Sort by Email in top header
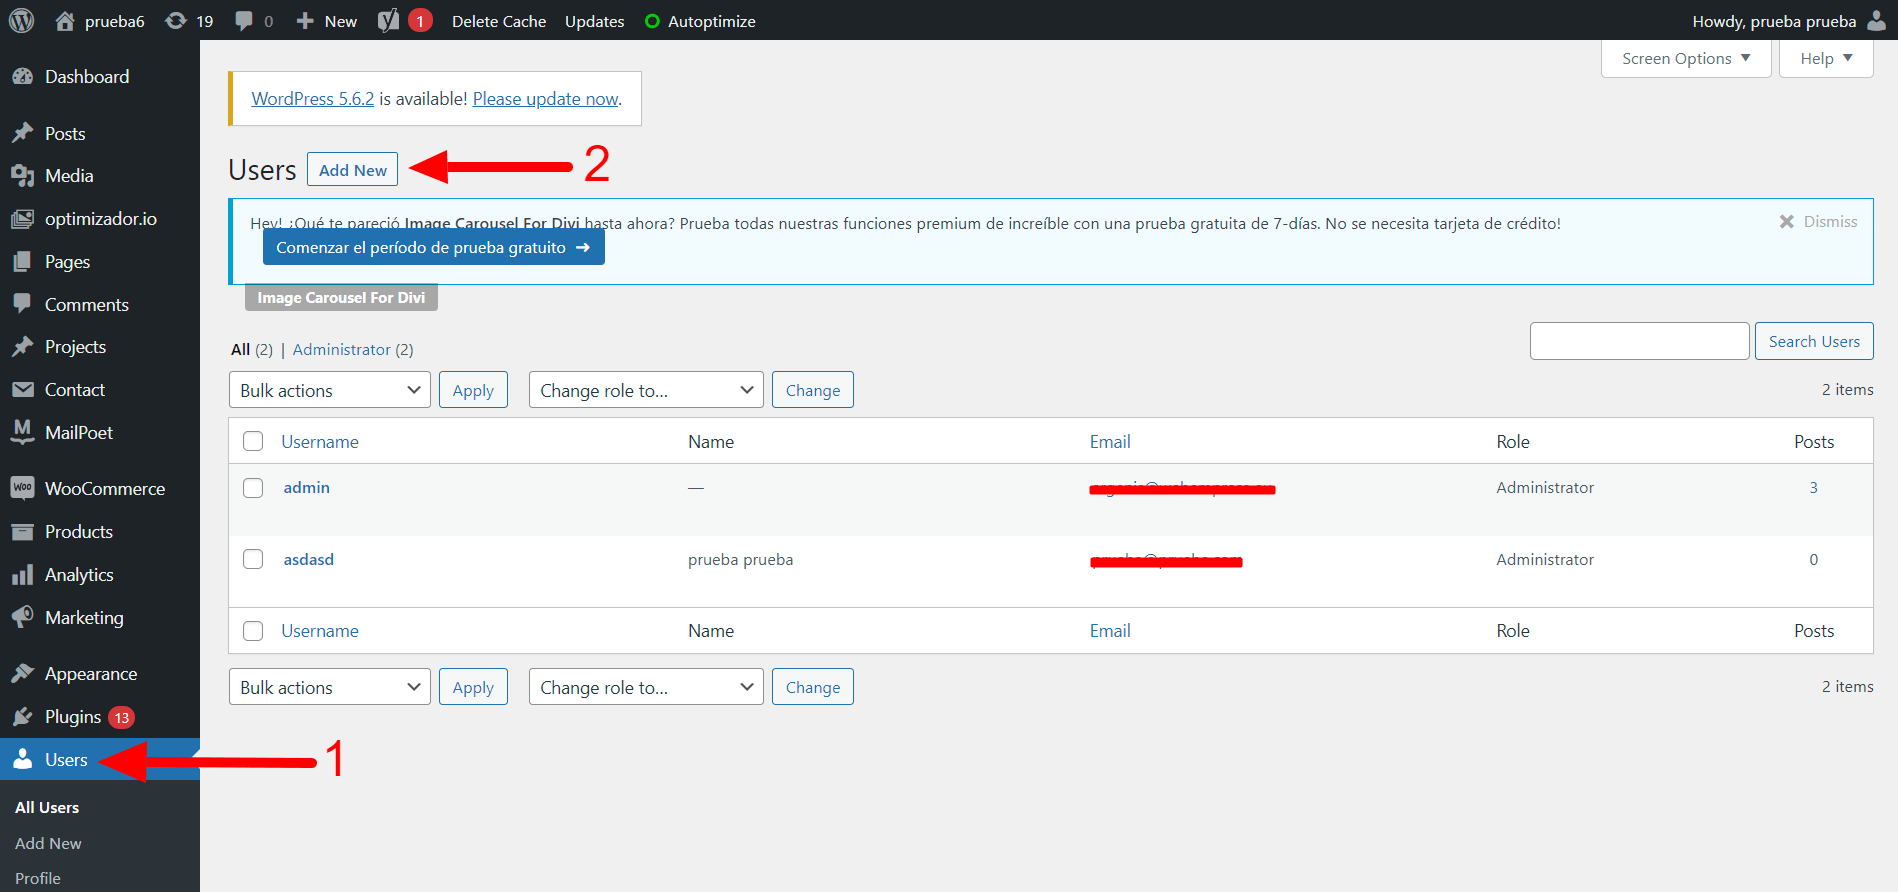Image resolution: width=1898 pixels, height=892 pixels. 1110,442
